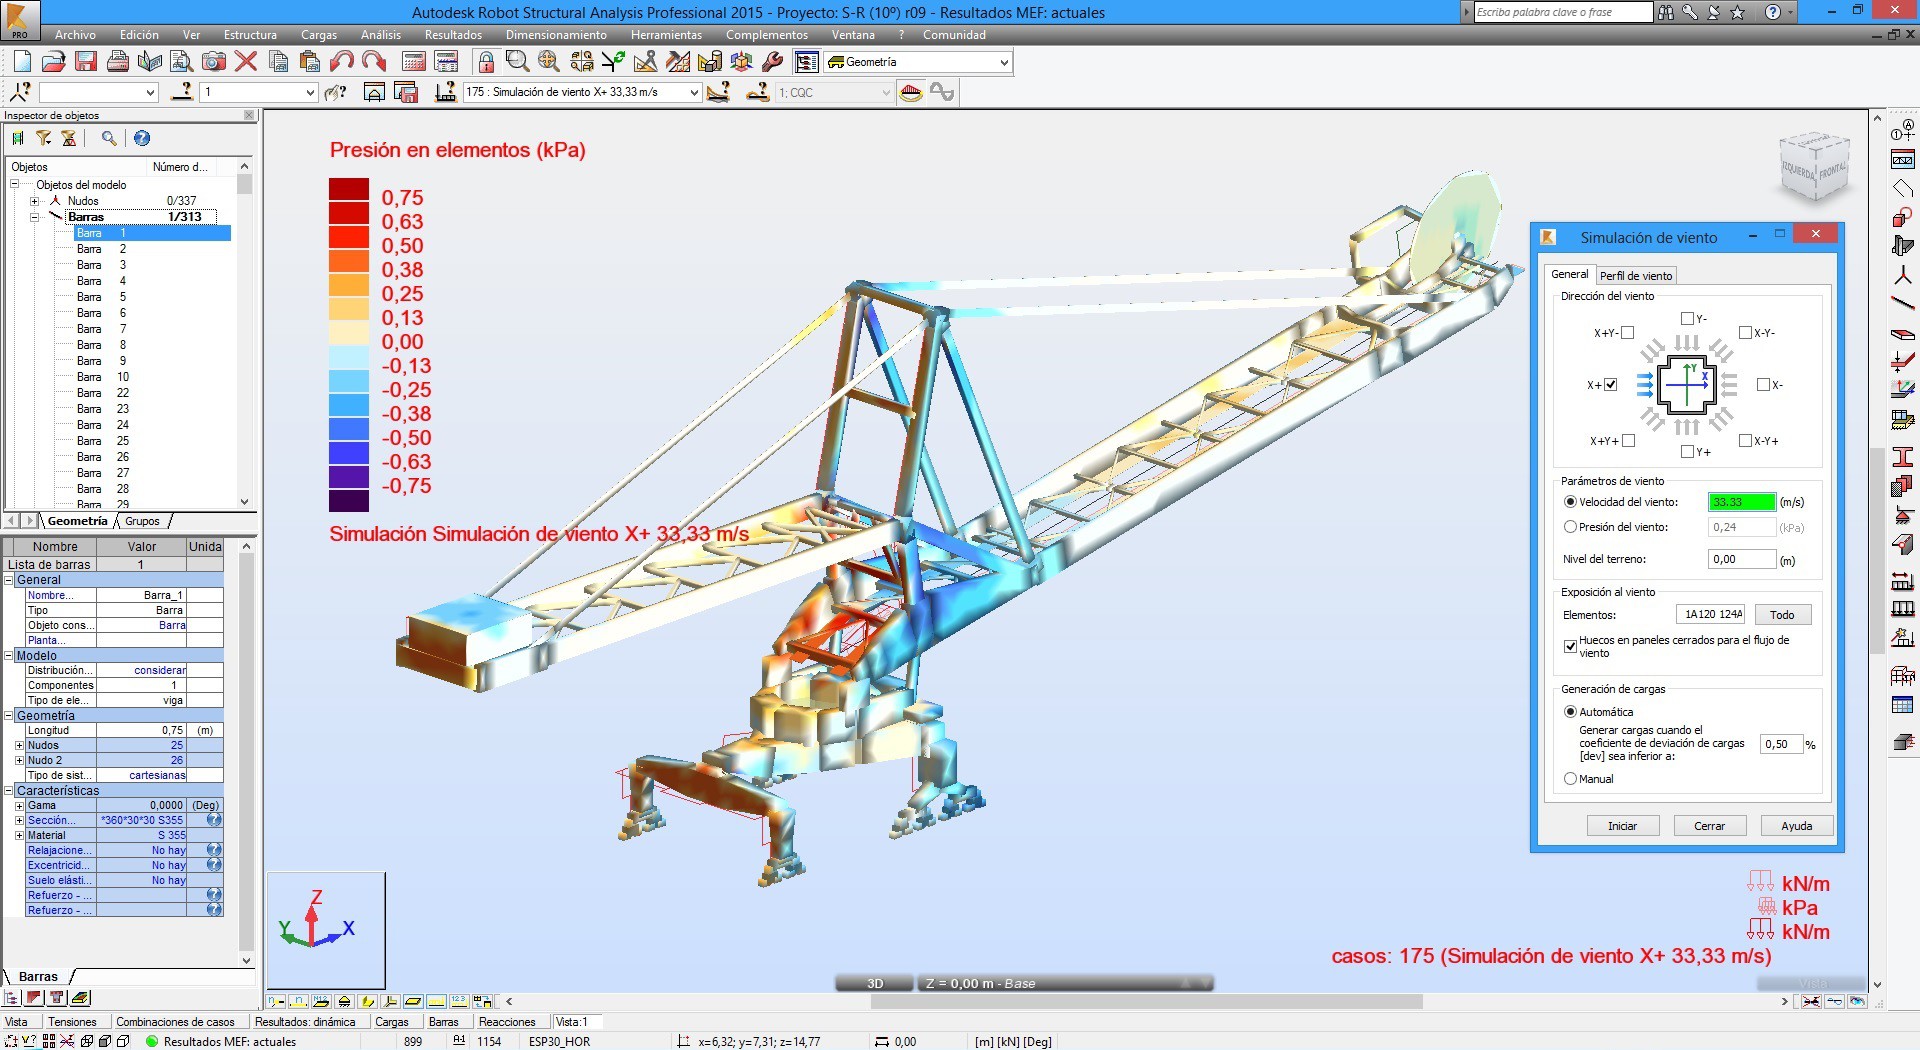Screen dimensions: 1920x1050
Task: Delete the selection with the red X icon
Action: click(246, 62)
